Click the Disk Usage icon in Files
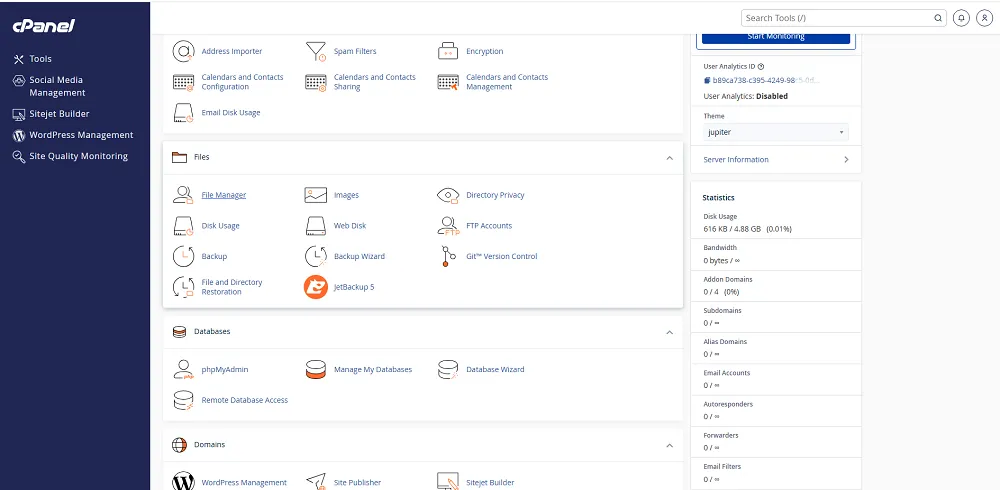 coord(184,226)
